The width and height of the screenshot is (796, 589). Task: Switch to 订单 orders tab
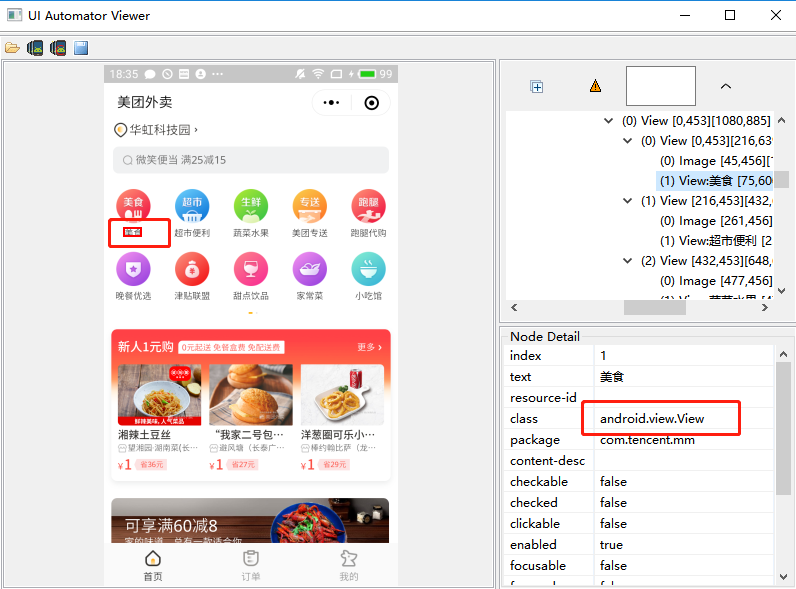pyautogui.click(x=251, y=565)
